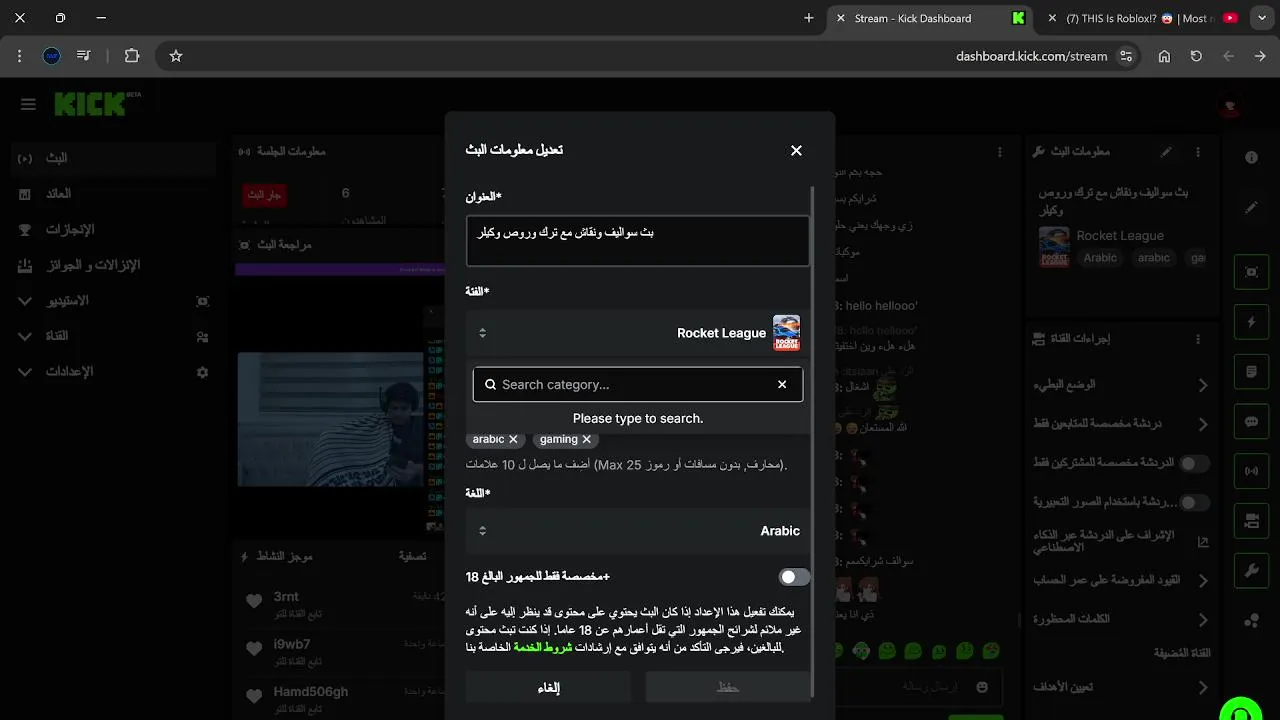Clear the category search with the X icon
1280x720 pixels.
tap(782, 384)
